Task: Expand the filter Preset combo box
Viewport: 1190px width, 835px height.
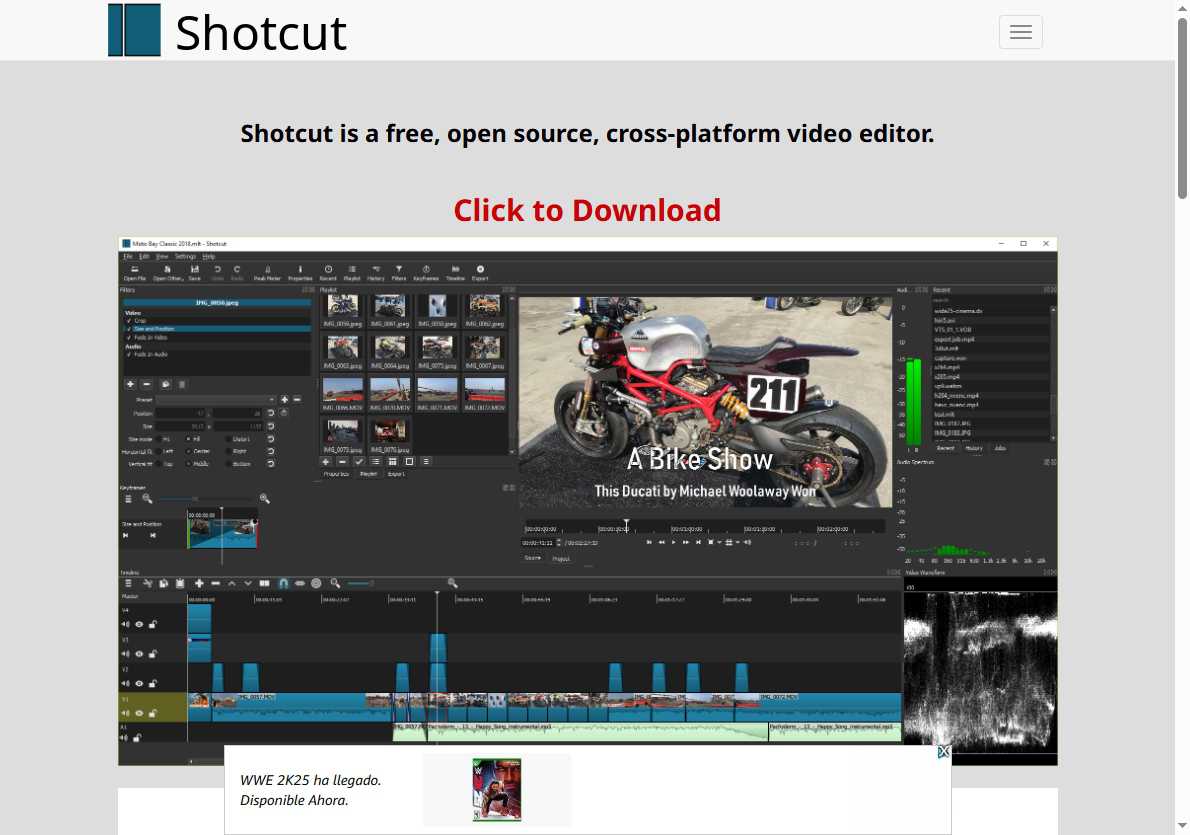Action: coord(216,399)
